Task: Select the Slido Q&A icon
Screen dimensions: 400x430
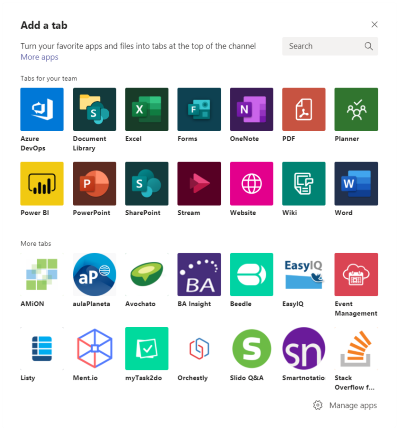Action: [x=251, y=348]
